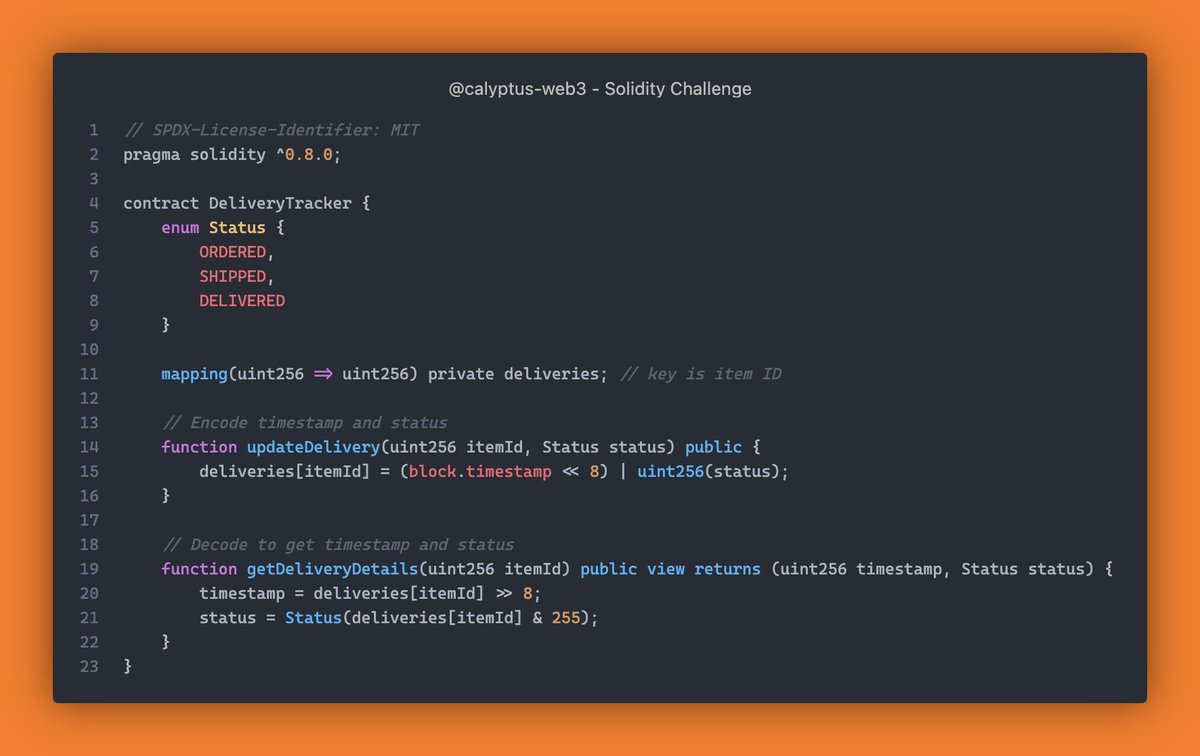Click the "pragma solidity ^0.8.0;" line

coord(233,154)
